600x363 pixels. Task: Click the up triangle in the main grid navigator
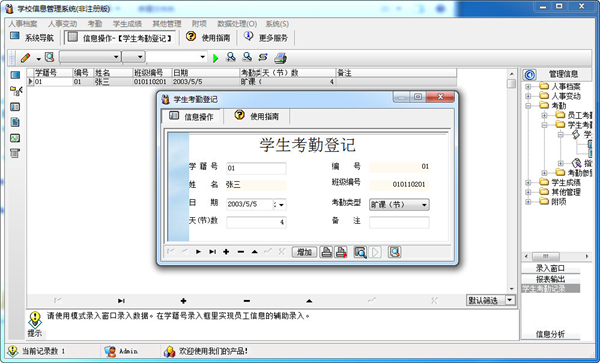(x=309, y=301)
